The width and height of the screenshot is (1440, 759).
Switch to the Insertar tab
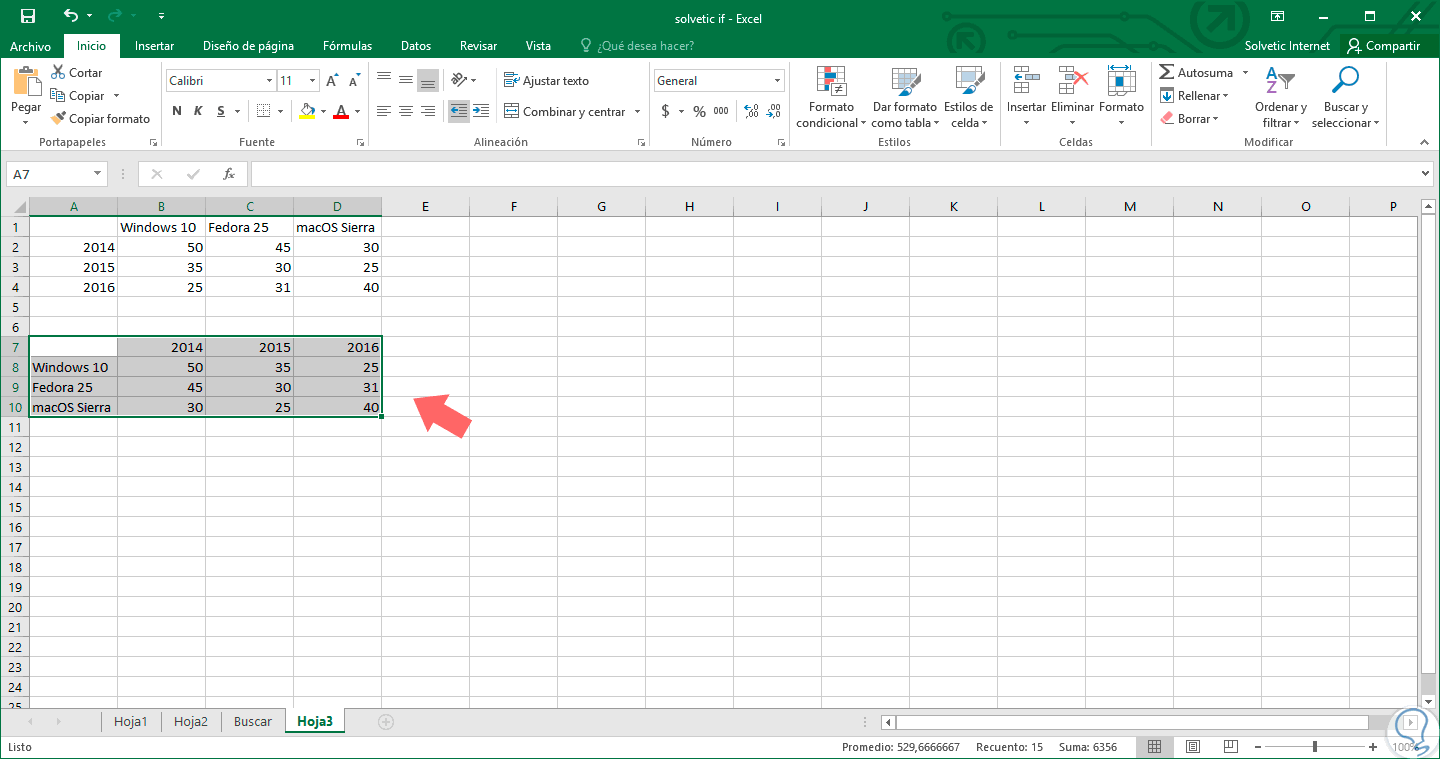click(154, 46)
